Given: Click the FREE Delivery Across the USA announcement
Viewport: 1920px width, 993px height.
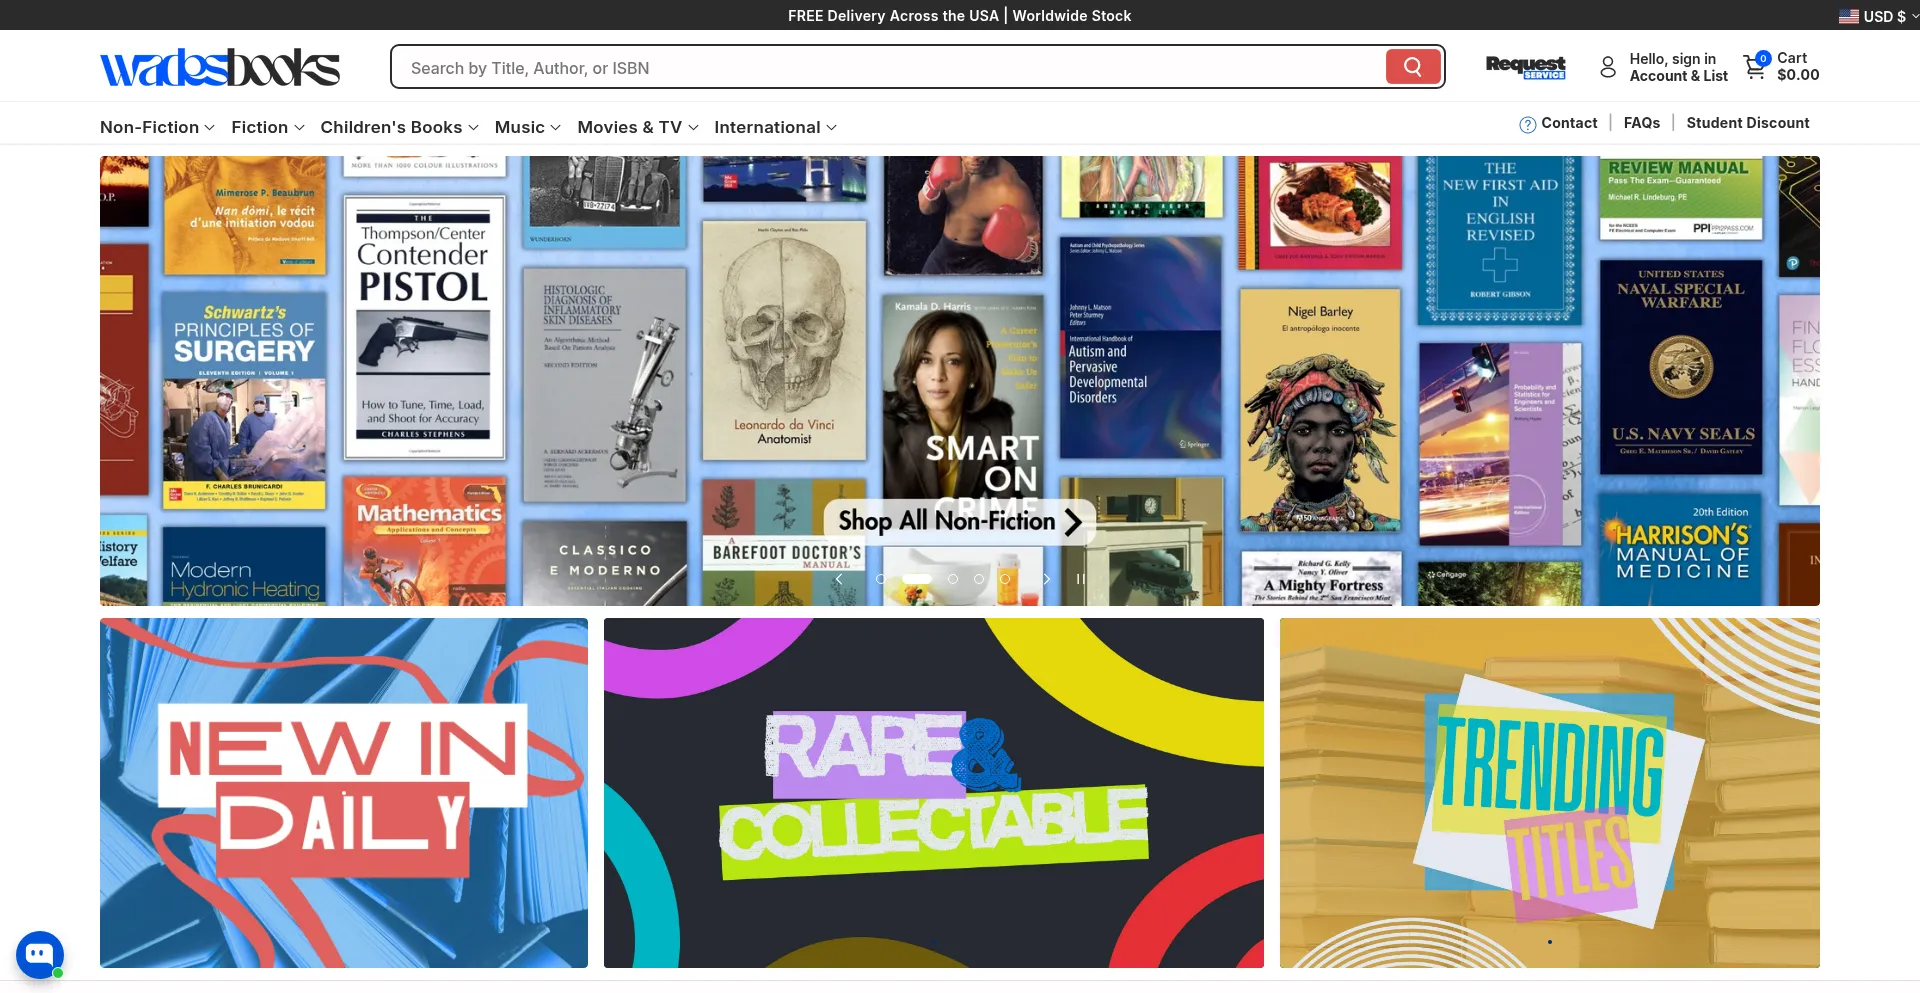Looking at the screenshot, I should [959, 16].
